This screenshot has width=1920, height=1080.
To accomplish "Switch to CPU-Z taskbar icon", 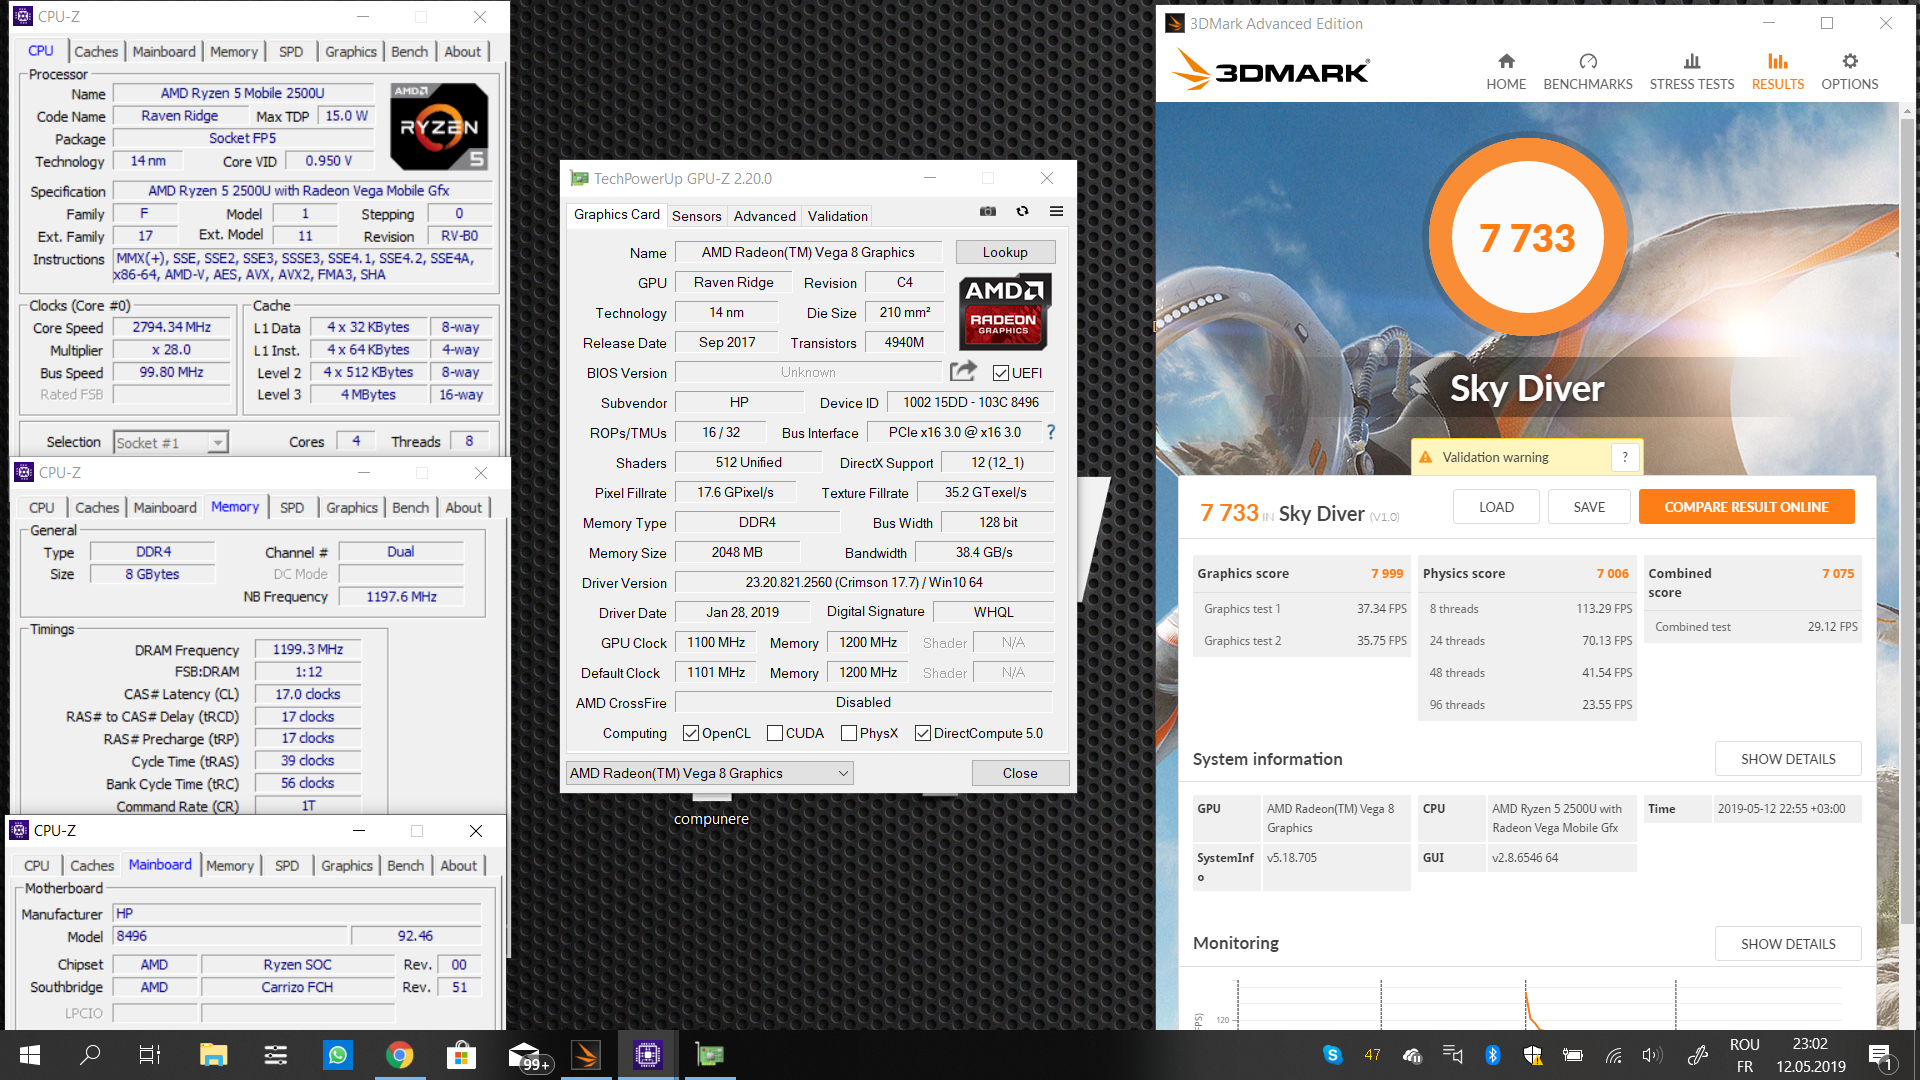I will pyautogui.click(x=648, y=1055).
